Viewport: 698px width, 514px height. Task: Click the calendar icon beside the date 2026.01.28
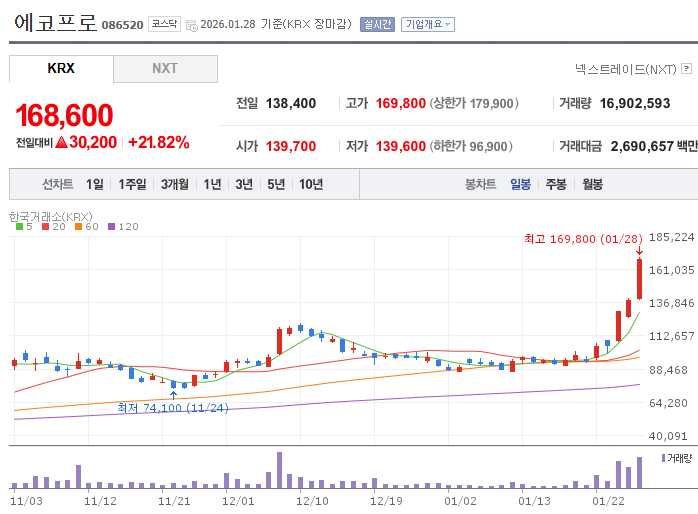[191, 25]
